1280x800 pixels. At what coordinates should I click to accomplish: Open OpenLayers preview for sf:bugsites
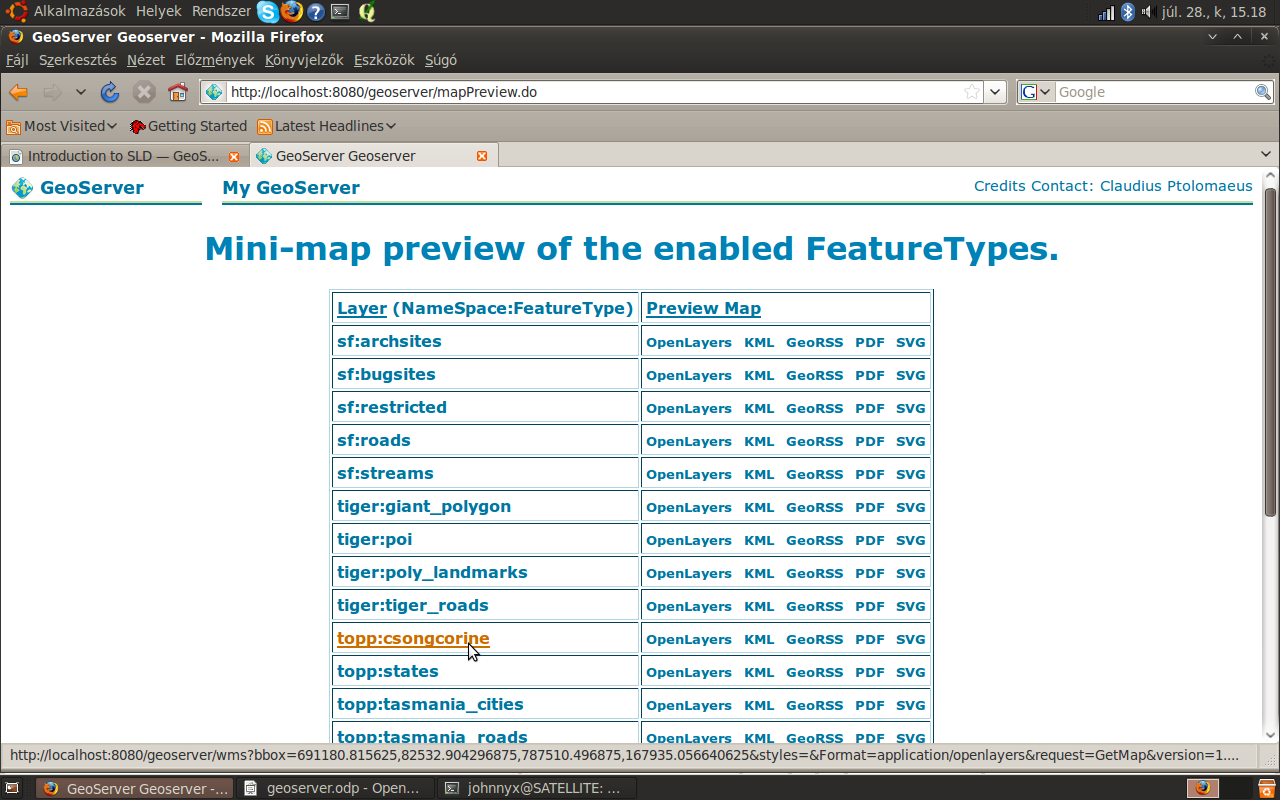[x=689, y=375]
